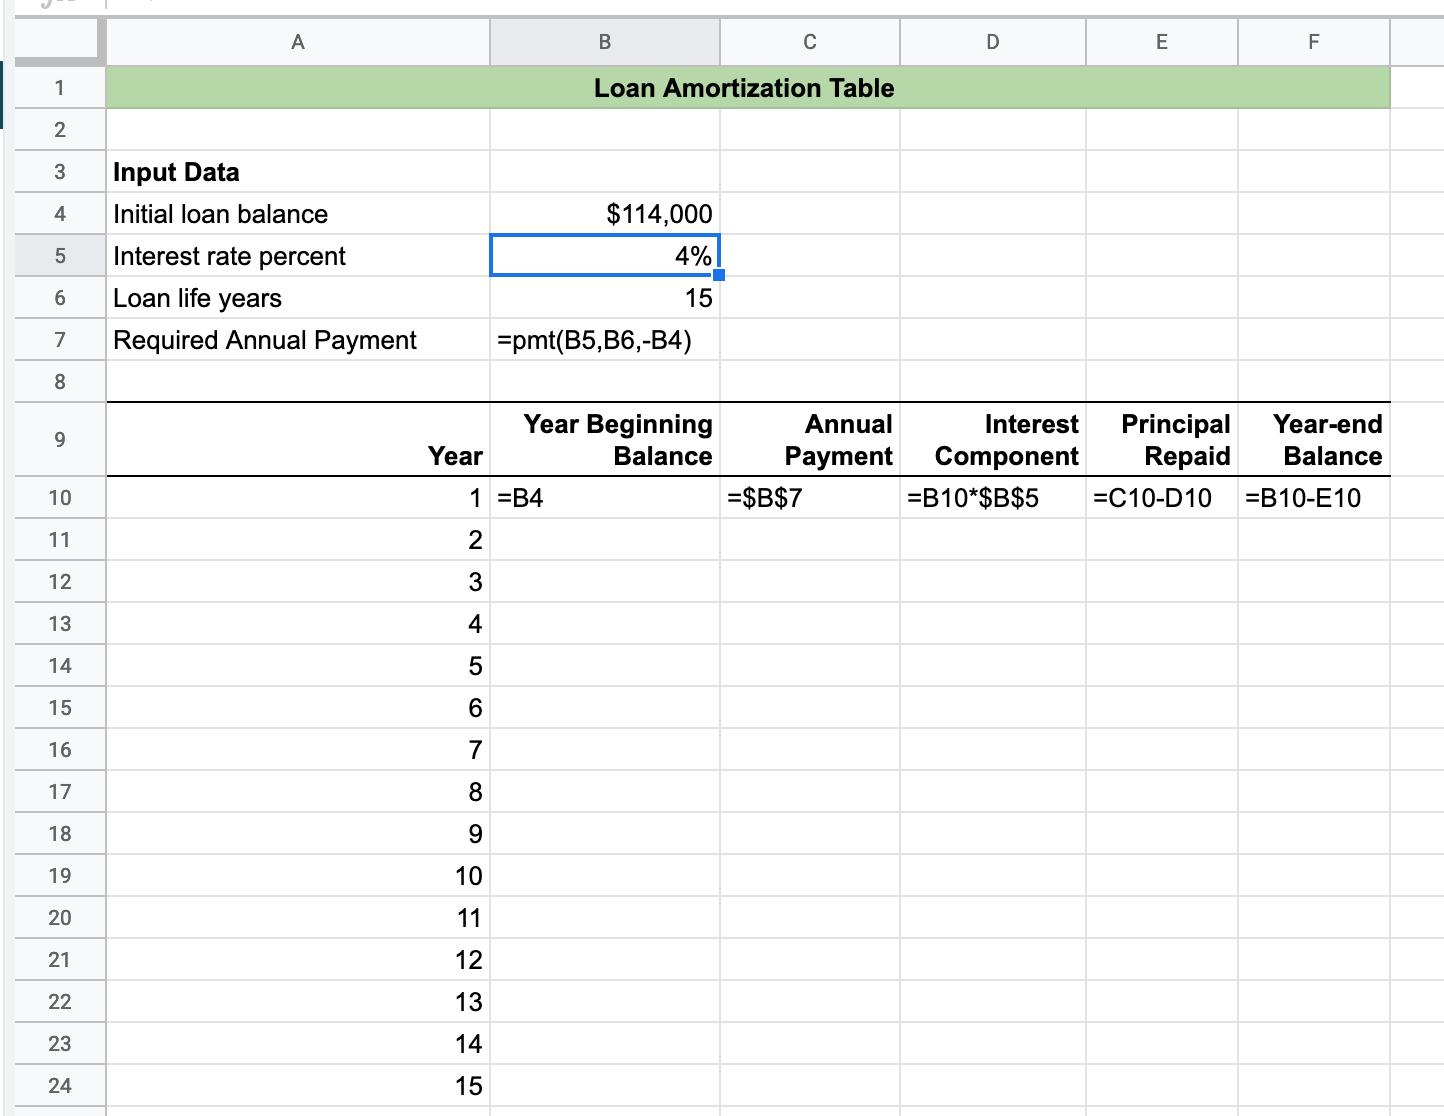Select the year 2 cell
The image size is (1444, 1116).
tap(298, 540)
